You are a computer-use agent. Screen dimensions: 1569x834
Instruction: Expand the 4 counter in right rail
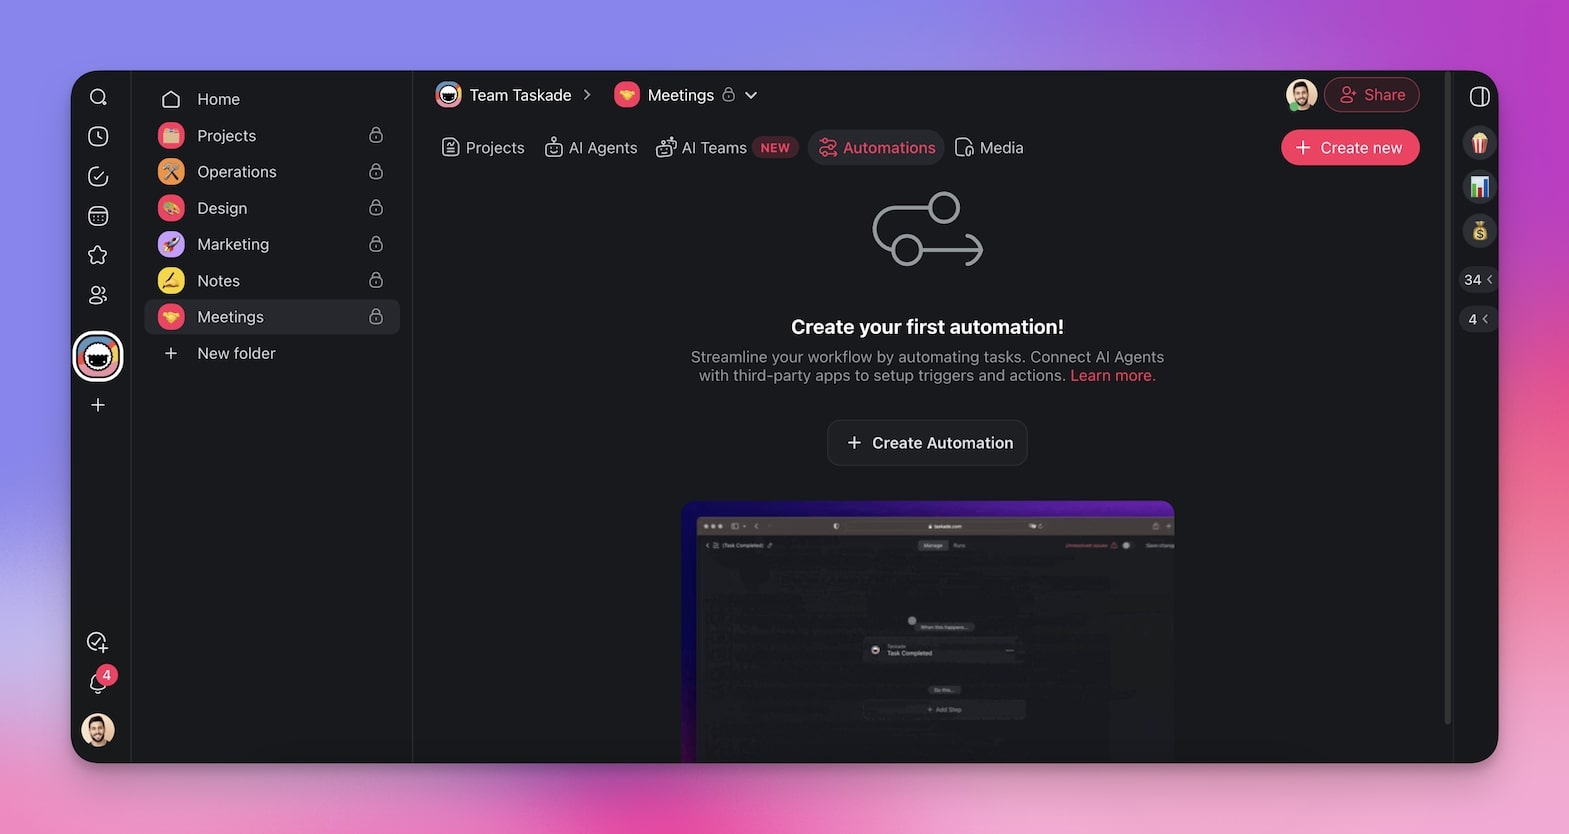coord(1478,319)
